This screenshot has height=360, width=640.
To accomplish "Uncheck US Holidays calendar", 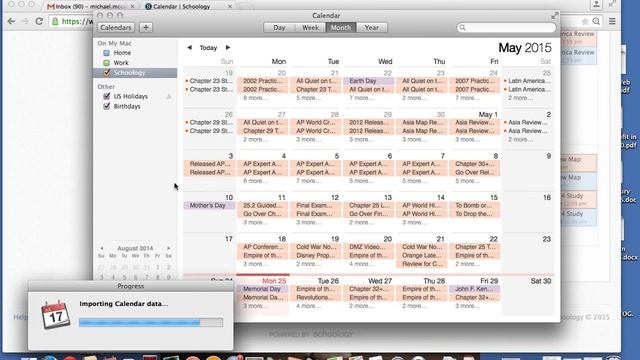I will click(x=107, y=96).
